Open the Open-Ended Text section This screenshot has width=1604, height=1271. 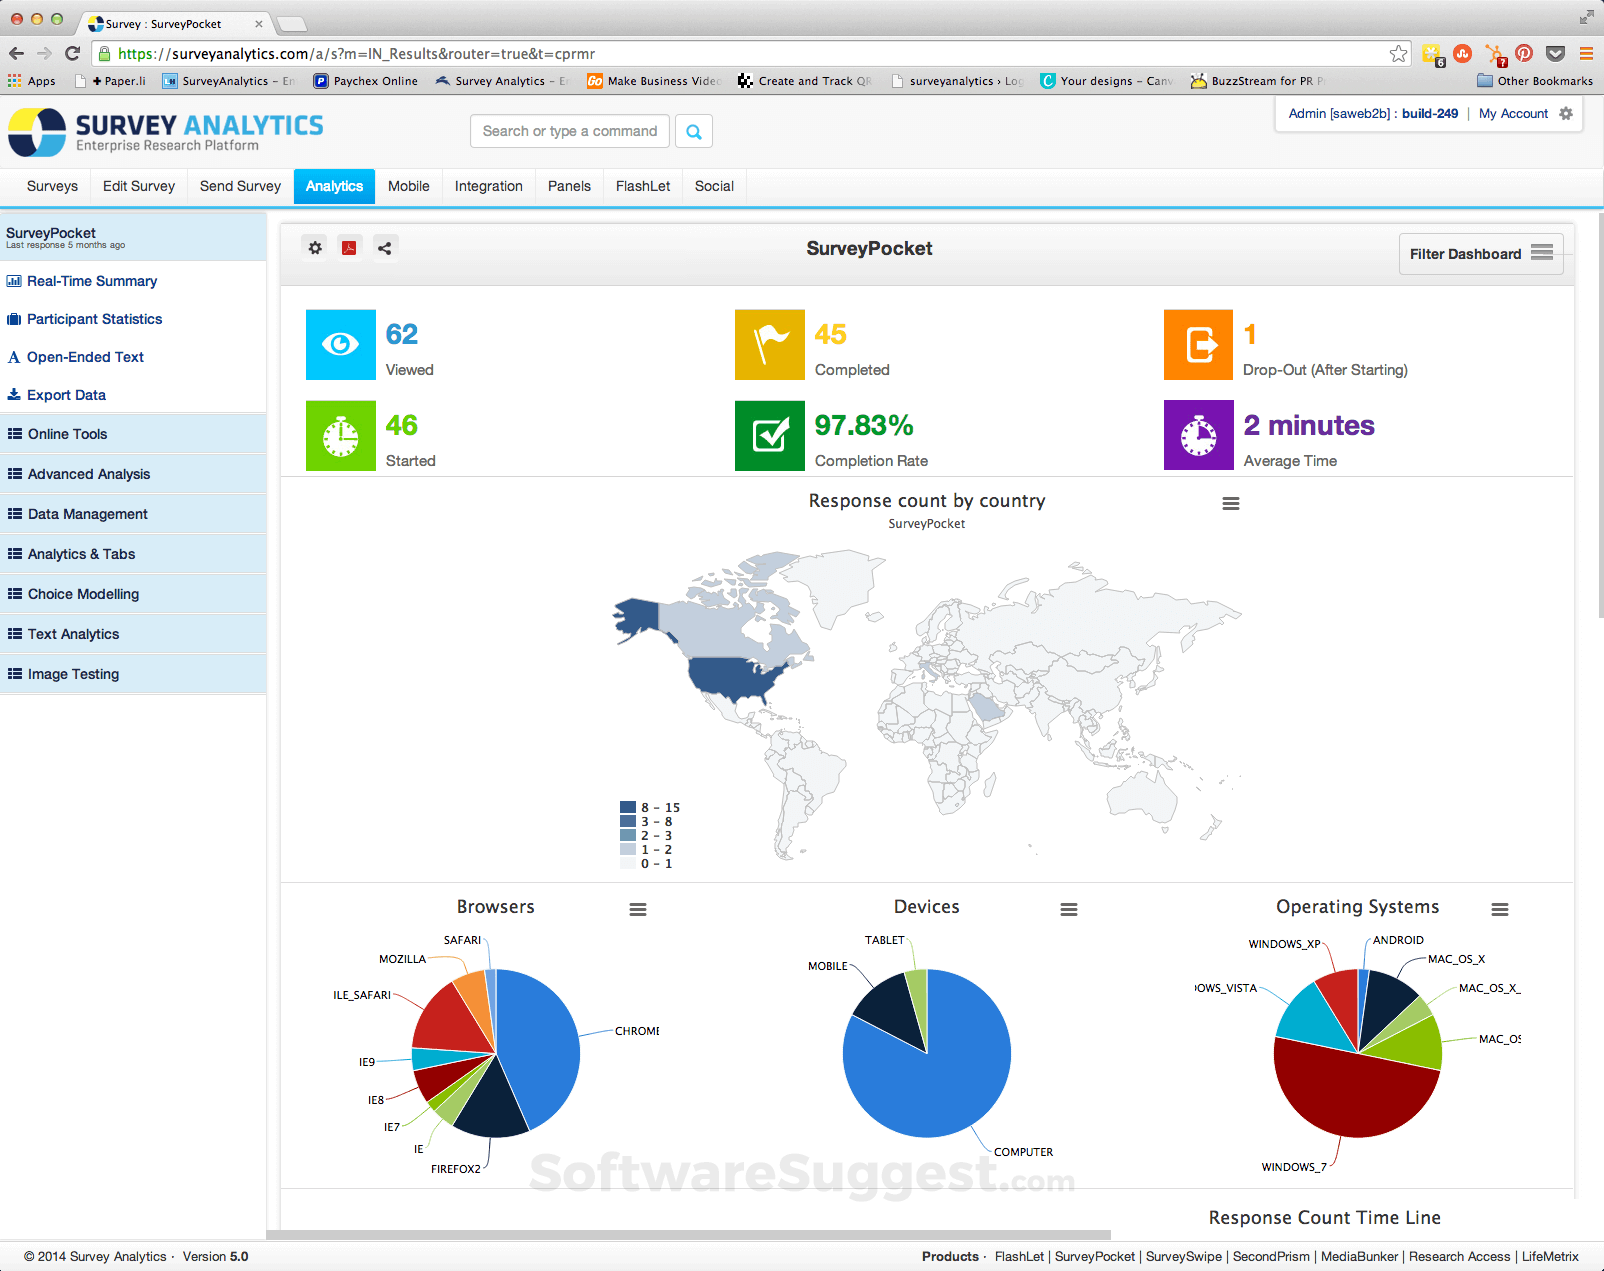85,357
